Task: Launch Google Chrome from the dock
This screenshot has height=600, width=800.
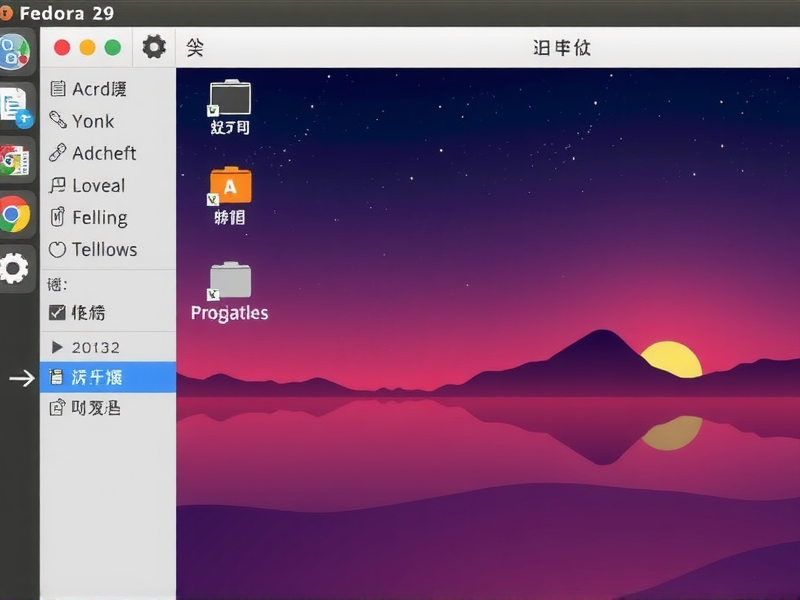Action: click(15, 214)
